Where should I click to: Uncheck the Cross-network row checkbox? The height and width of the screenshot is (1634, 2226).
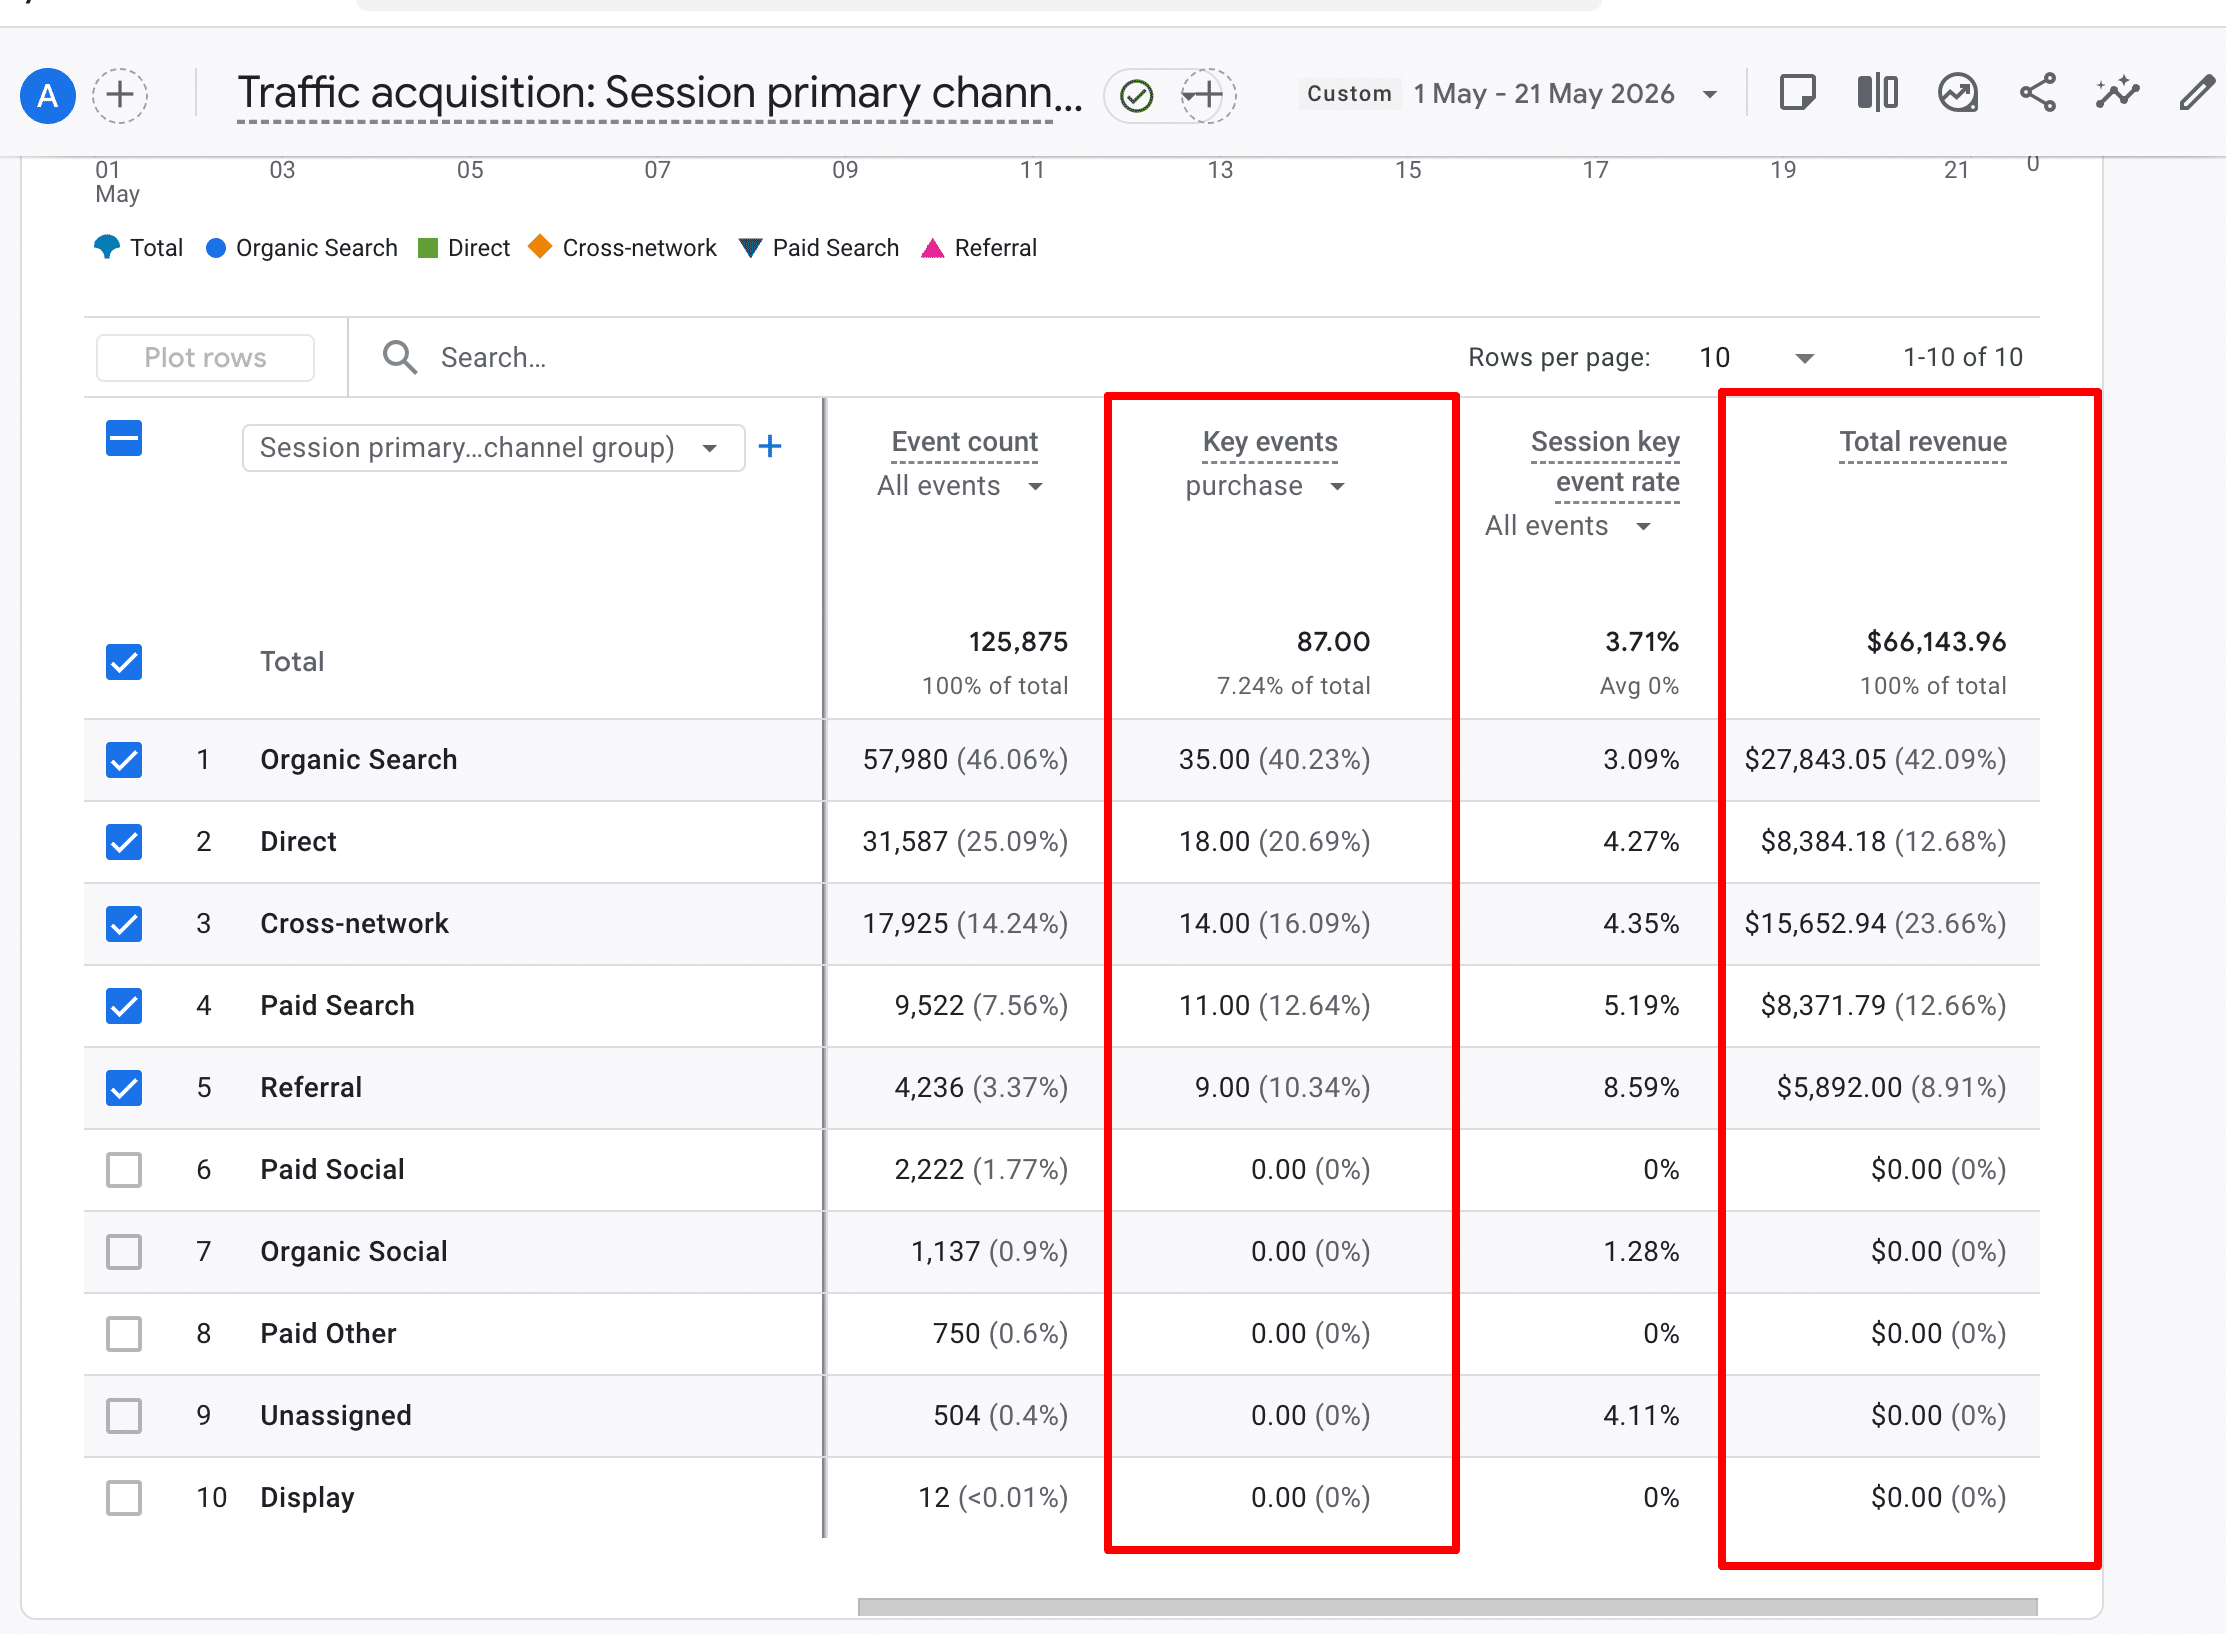tap(124, 924)
